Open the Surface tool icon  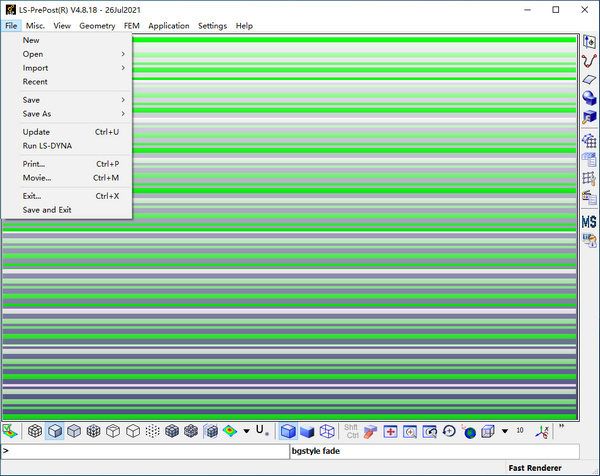pos(589,80)
